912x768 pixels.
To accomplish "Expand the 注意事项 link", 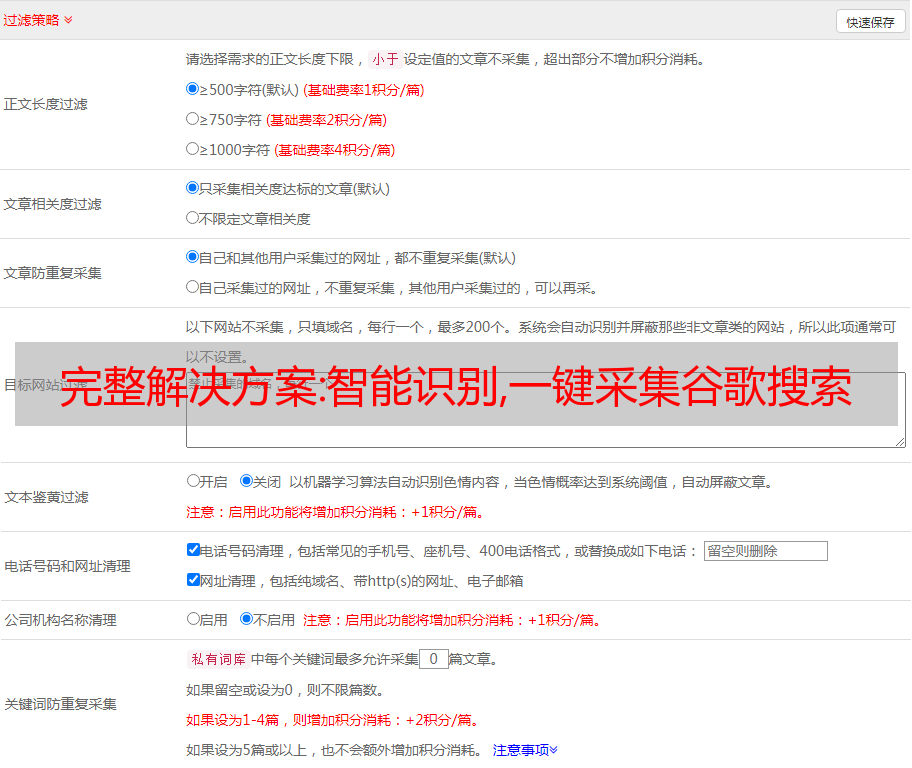I will (525, 750).
